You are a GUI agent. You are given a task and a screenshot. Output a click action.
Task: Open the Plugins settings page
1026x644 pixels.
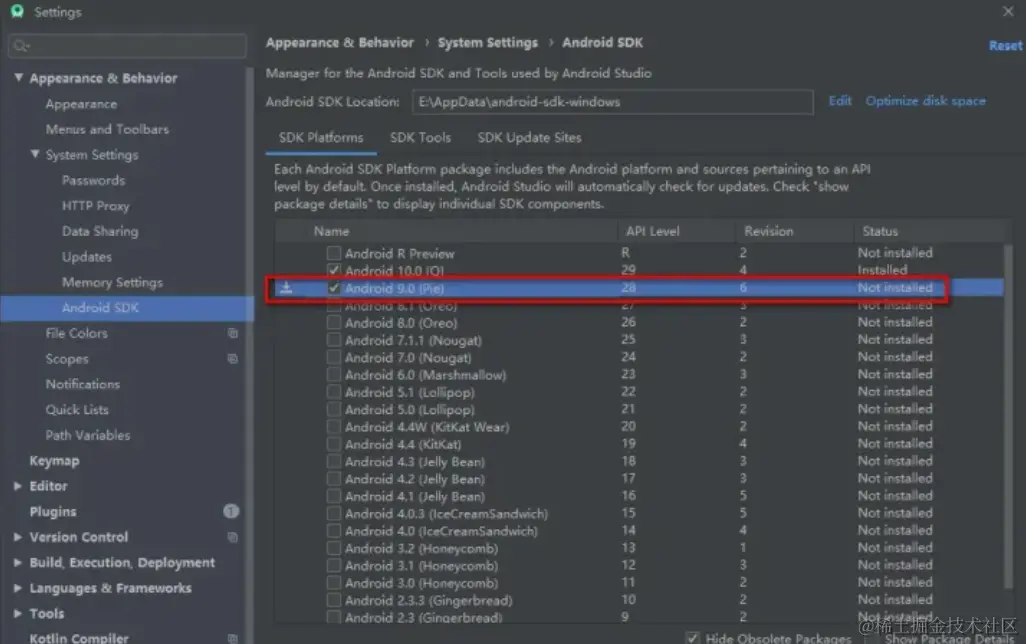click(52, 512)
